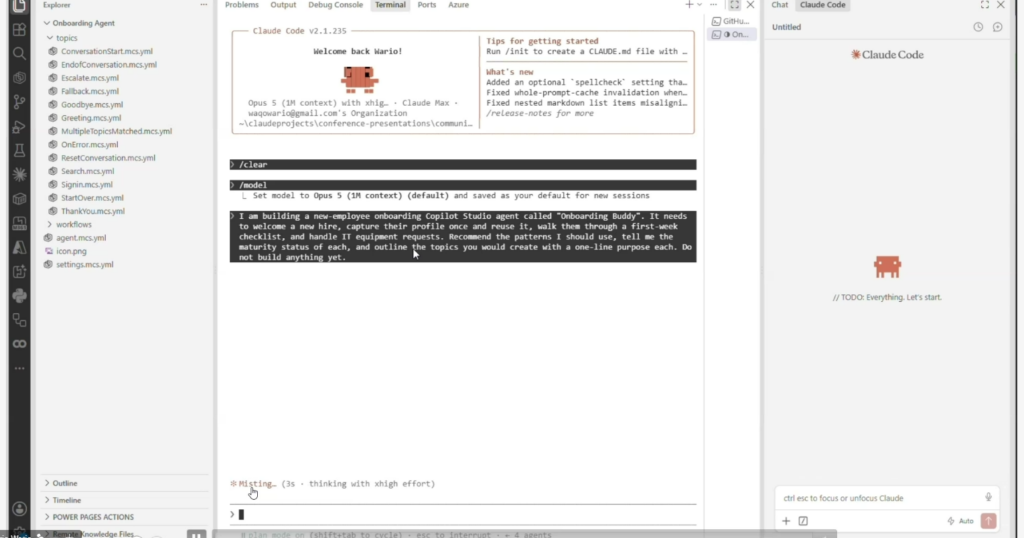Screen dimensions: 1024x538
Task: Open the Extensions view in activity bar
Action: tap(20, 30)
